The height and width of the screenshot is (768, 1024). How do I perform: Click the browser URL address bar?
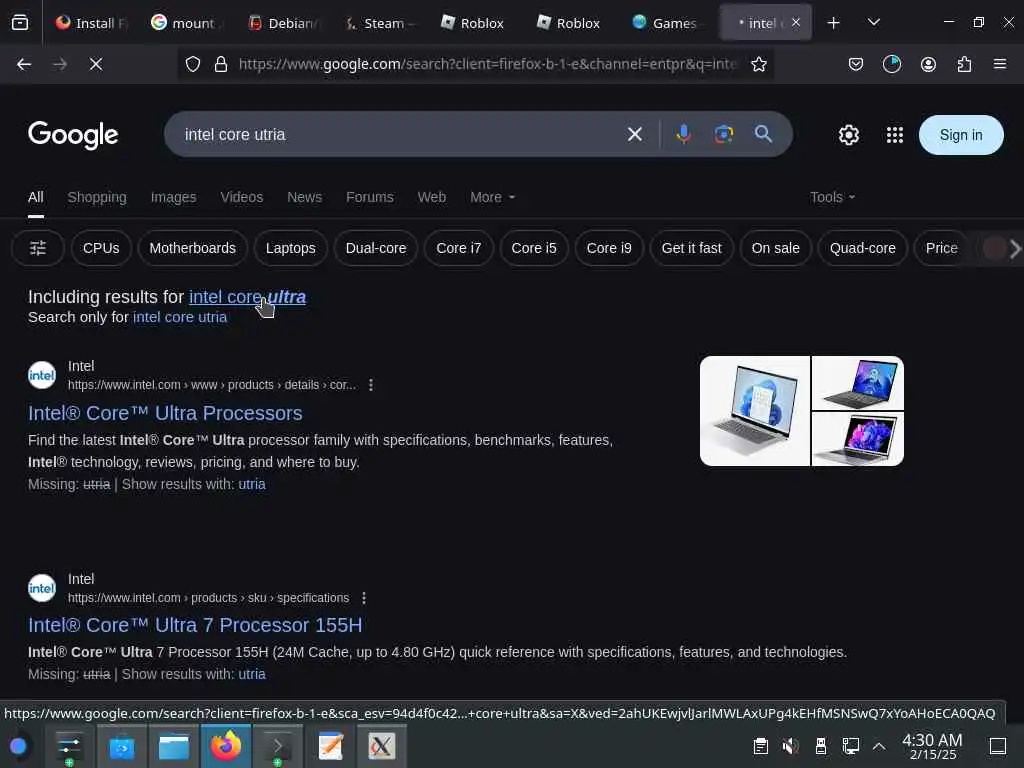[487, 64]
